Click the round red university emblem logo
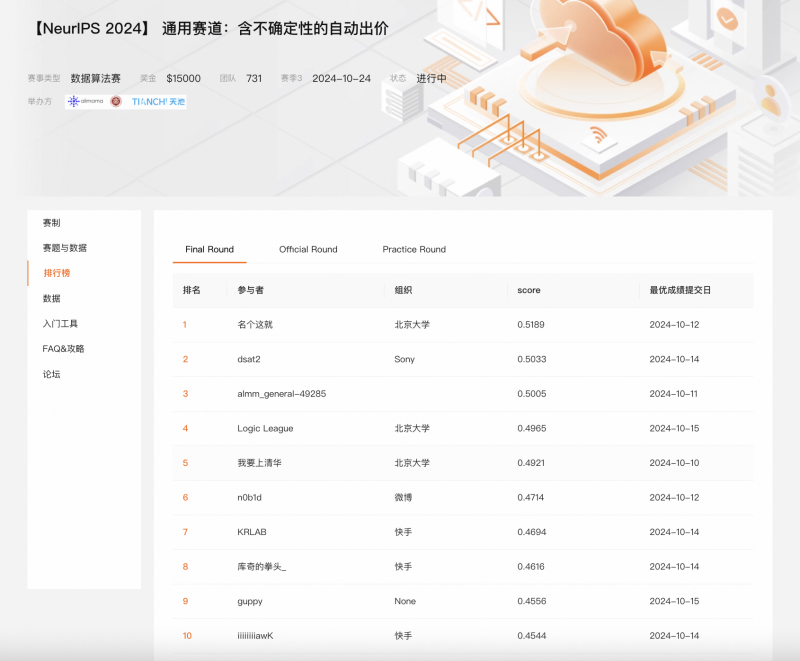Screen dimensions: 800x661 click(116, 101)
